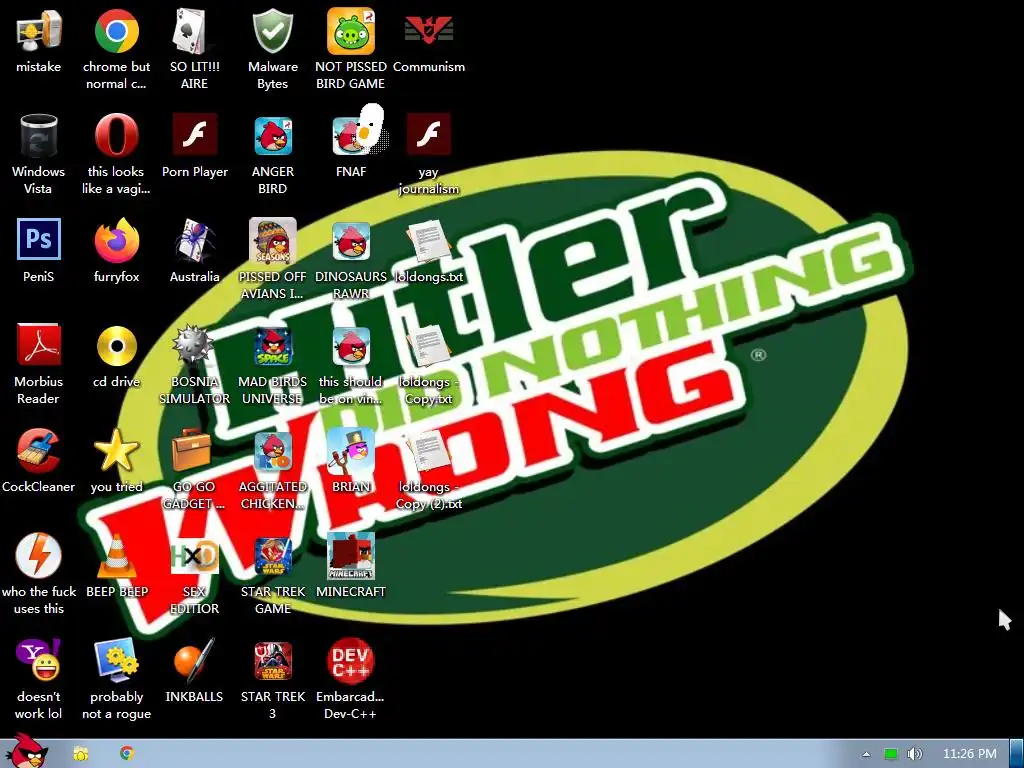Select the 'you tried' gold star icon
1024x768 pixels.
pos(116,451)
